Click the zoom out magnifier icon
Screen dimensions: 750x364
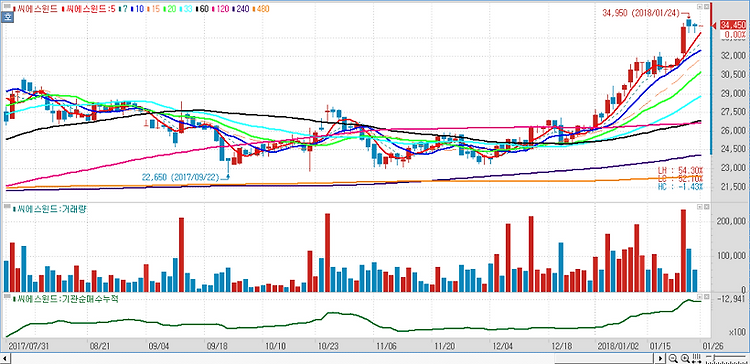tap(673, 358)
